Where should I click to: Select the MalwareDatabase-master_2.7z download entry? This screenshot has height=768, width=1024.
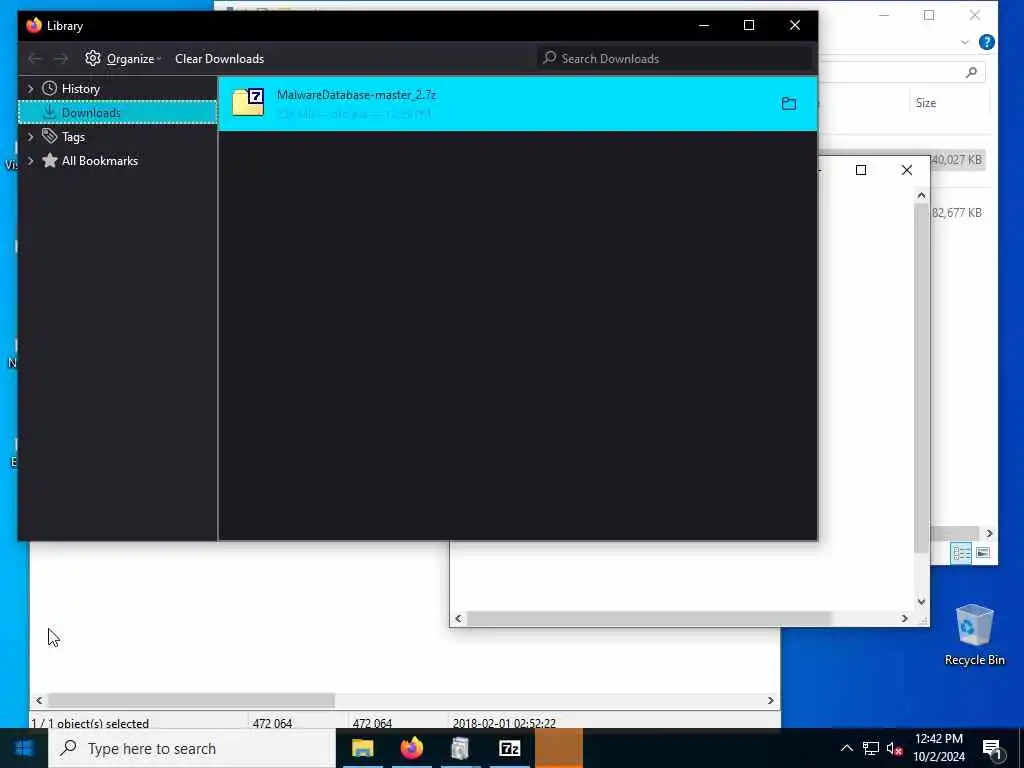(517, 104)
